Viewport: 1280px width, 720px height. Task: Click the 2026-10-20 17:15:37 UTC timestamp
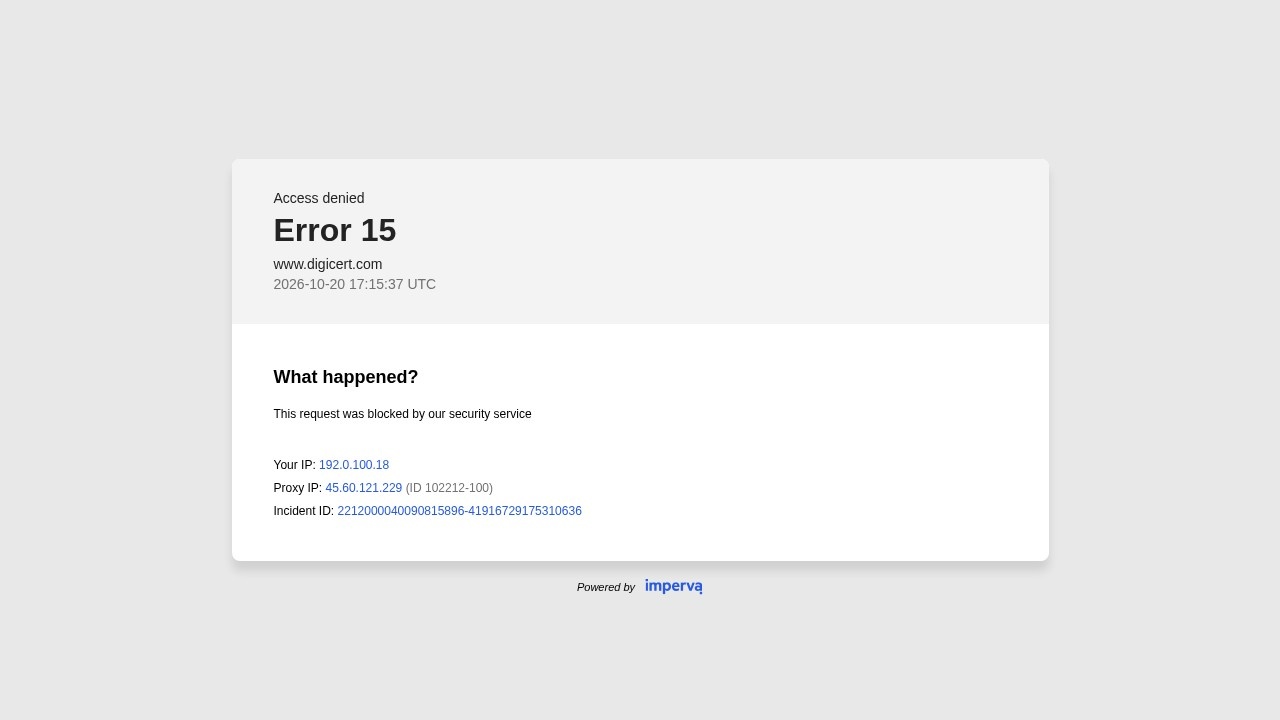tap(355, 284)
